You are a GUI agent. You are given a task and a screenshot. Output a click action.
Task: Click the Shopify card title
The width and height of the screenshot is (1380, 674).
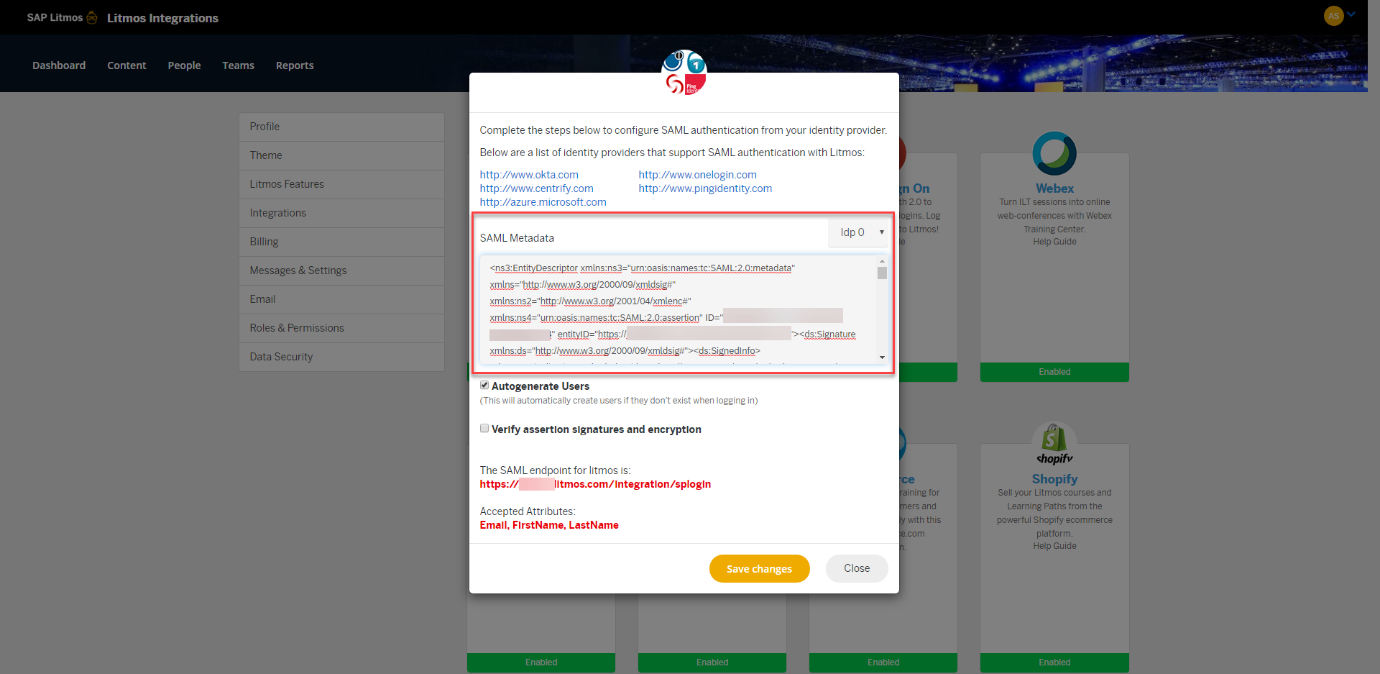(1055, 479)
